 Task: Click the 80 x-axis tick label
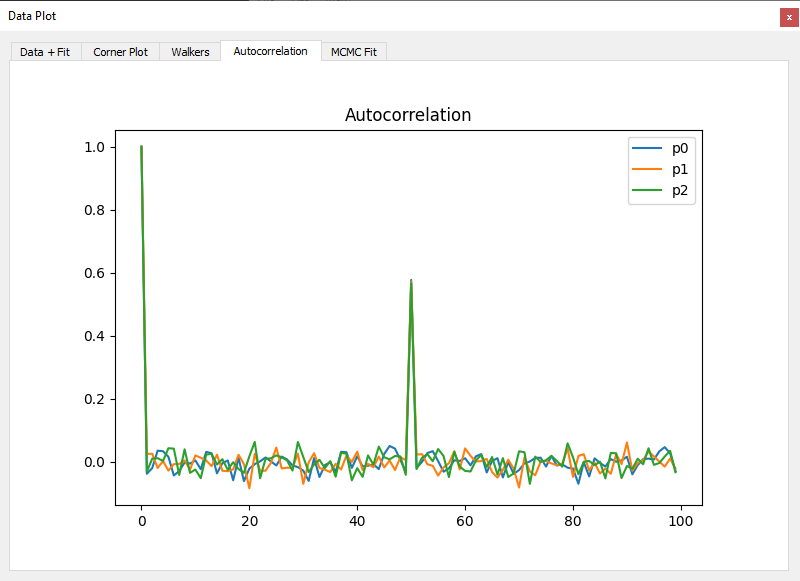pyautogui.click(x=573, y=521)
